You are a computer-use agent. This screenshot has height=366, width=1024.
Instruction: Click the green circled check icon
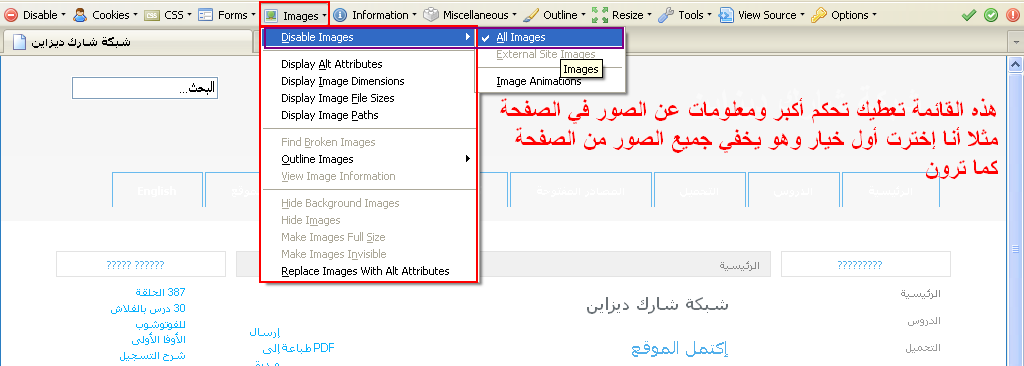pos(991,15)
